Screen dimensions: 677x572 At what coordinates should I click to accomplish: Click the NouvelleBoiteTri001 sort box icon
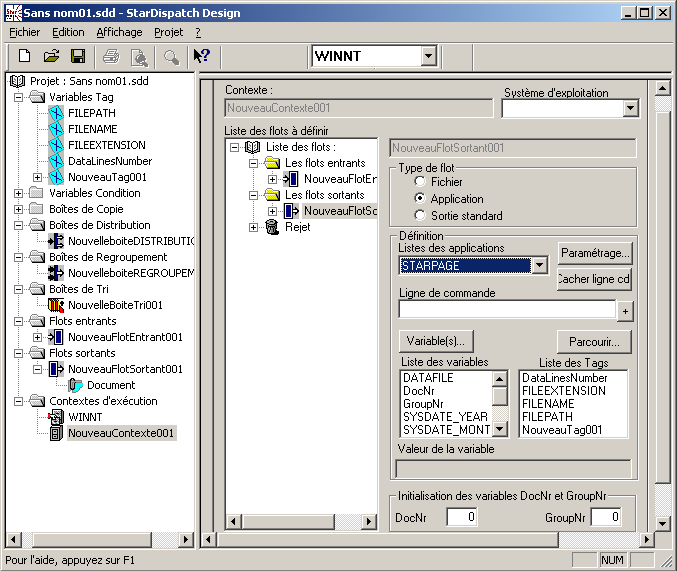point(56,305)
